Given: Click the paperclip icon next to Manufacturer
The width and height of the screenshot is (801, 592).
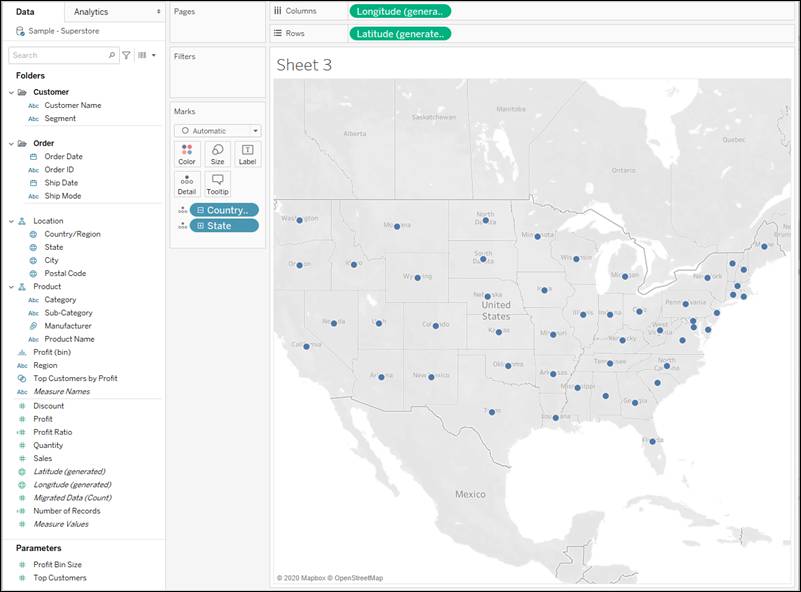Looking at the screenshot, I should [33, 326].
